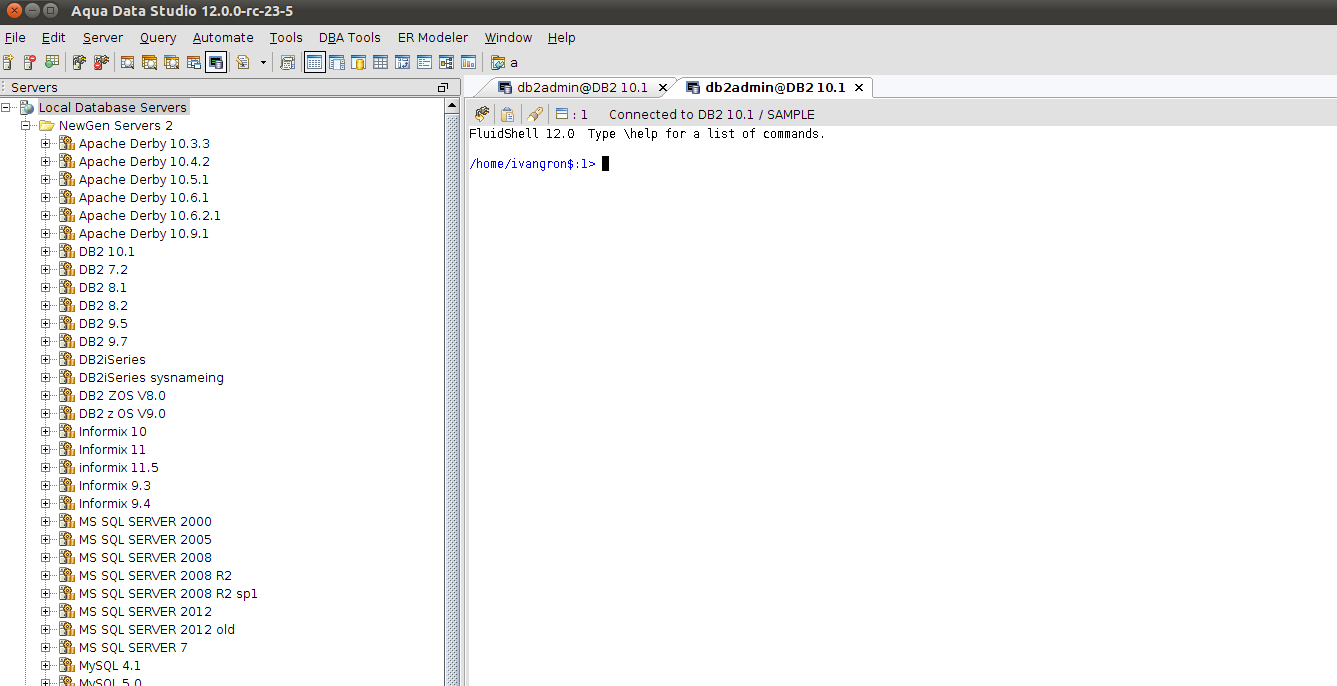Screen dimensions: 1337x686
Task: Open the DBA Tools menu
Action: (350, 37)
